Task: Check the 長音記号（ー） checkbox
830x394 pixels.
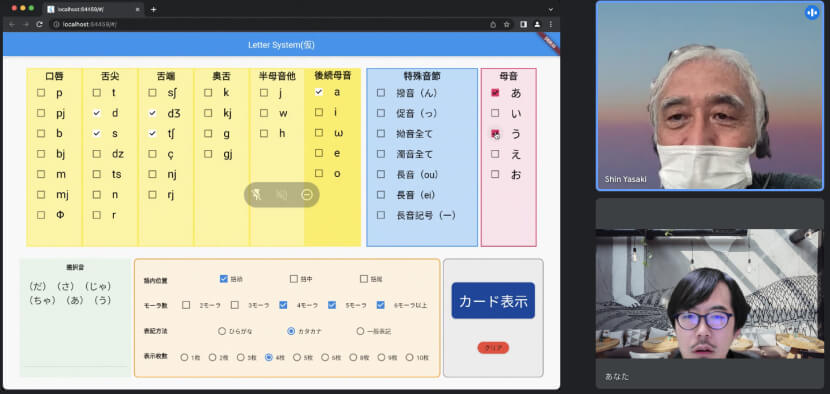Action: [381, 215]
